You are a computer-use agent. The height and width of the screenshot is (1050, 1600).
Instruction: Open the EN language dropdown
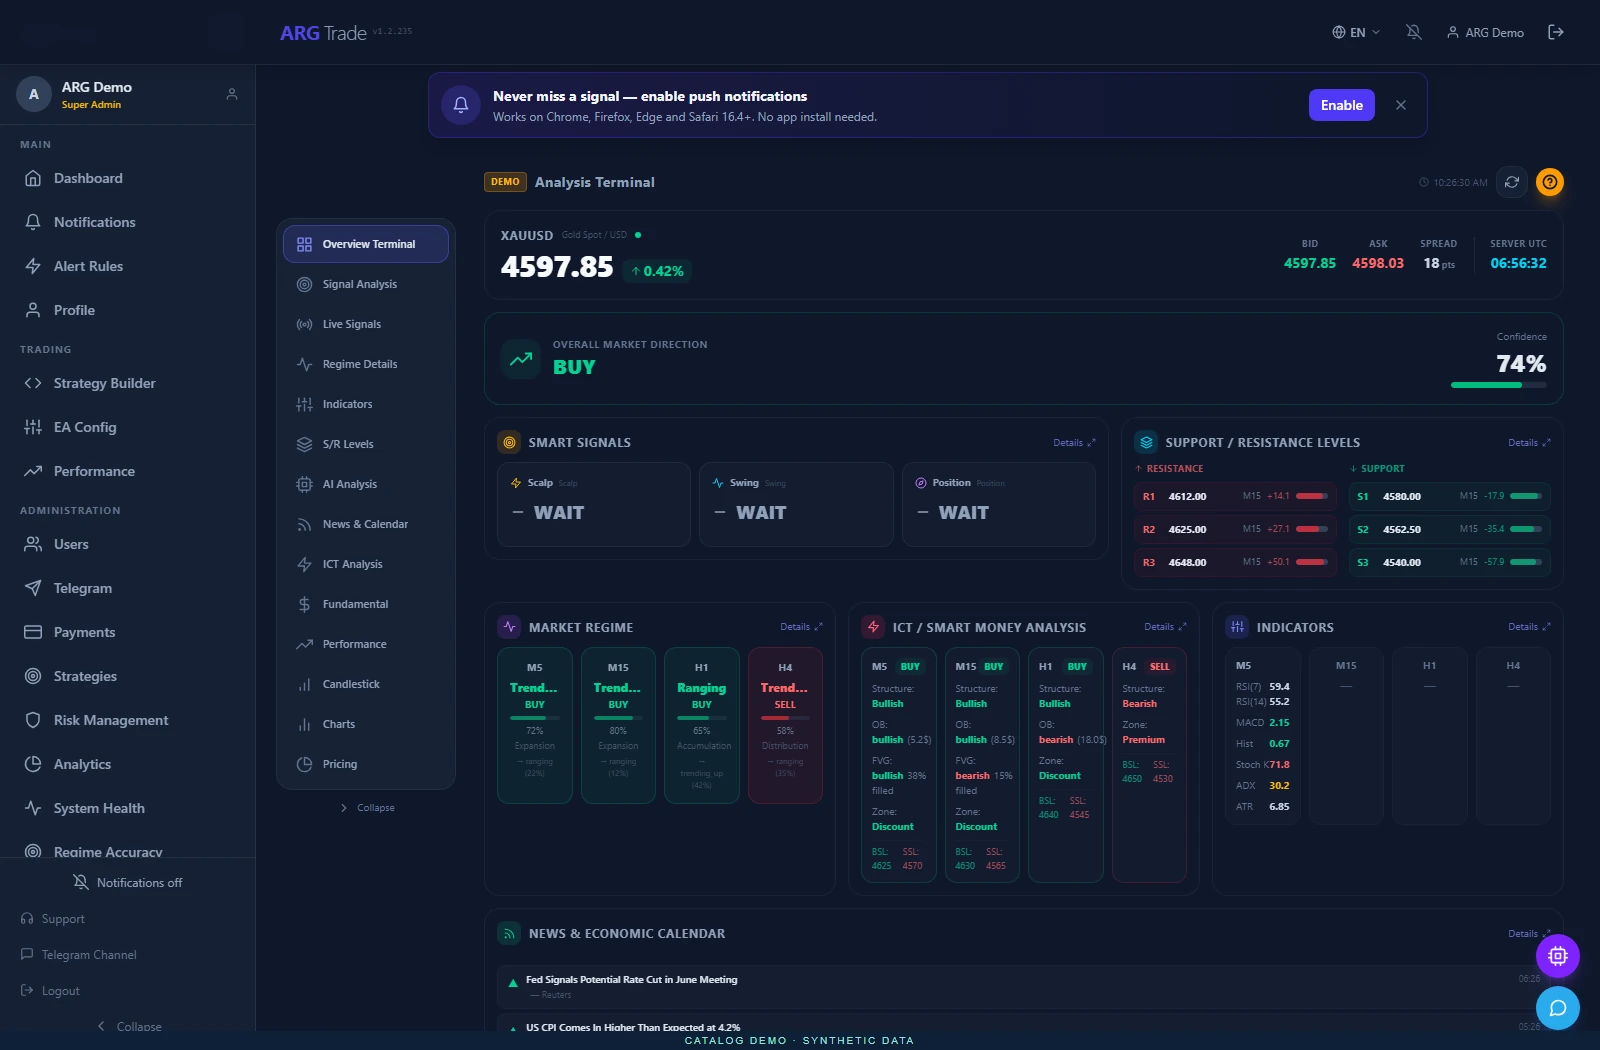[x=1356, y=32]
